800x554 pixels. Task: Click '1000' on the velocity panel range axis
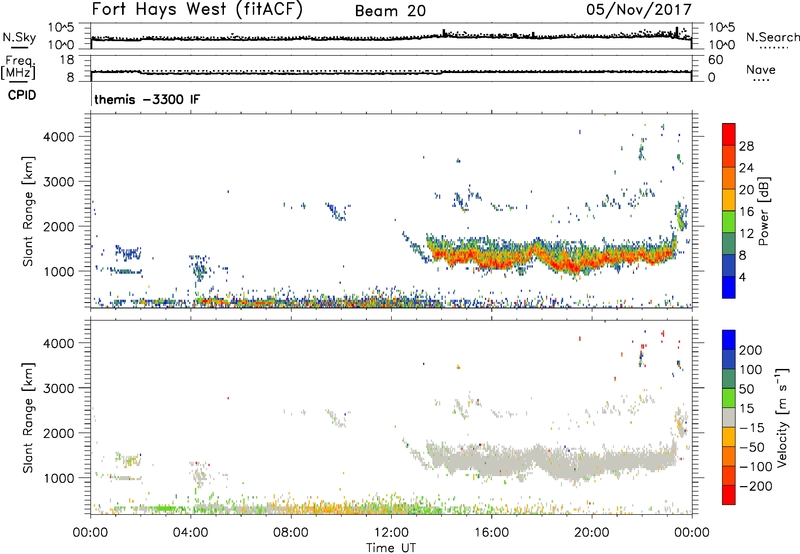click(59, 478)
